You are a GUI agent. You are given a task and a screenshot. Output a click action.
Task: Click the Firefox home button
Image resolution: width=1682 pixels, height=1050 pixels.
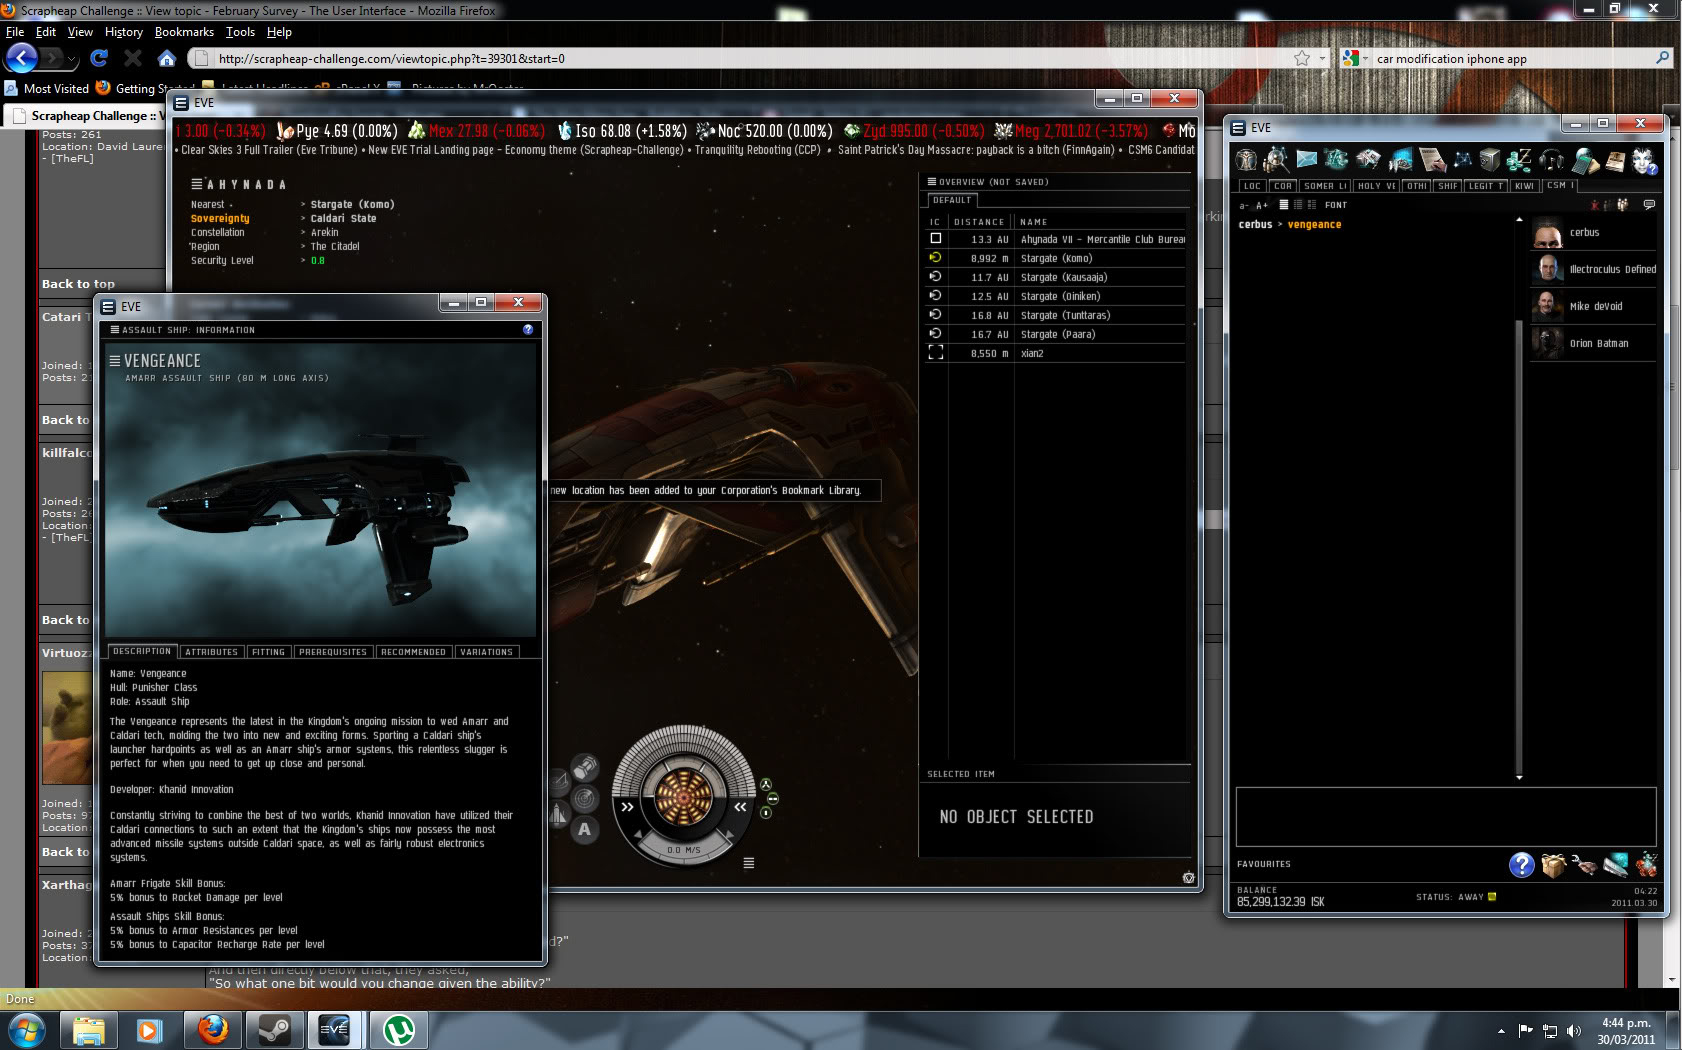click(x=167, y=58)
